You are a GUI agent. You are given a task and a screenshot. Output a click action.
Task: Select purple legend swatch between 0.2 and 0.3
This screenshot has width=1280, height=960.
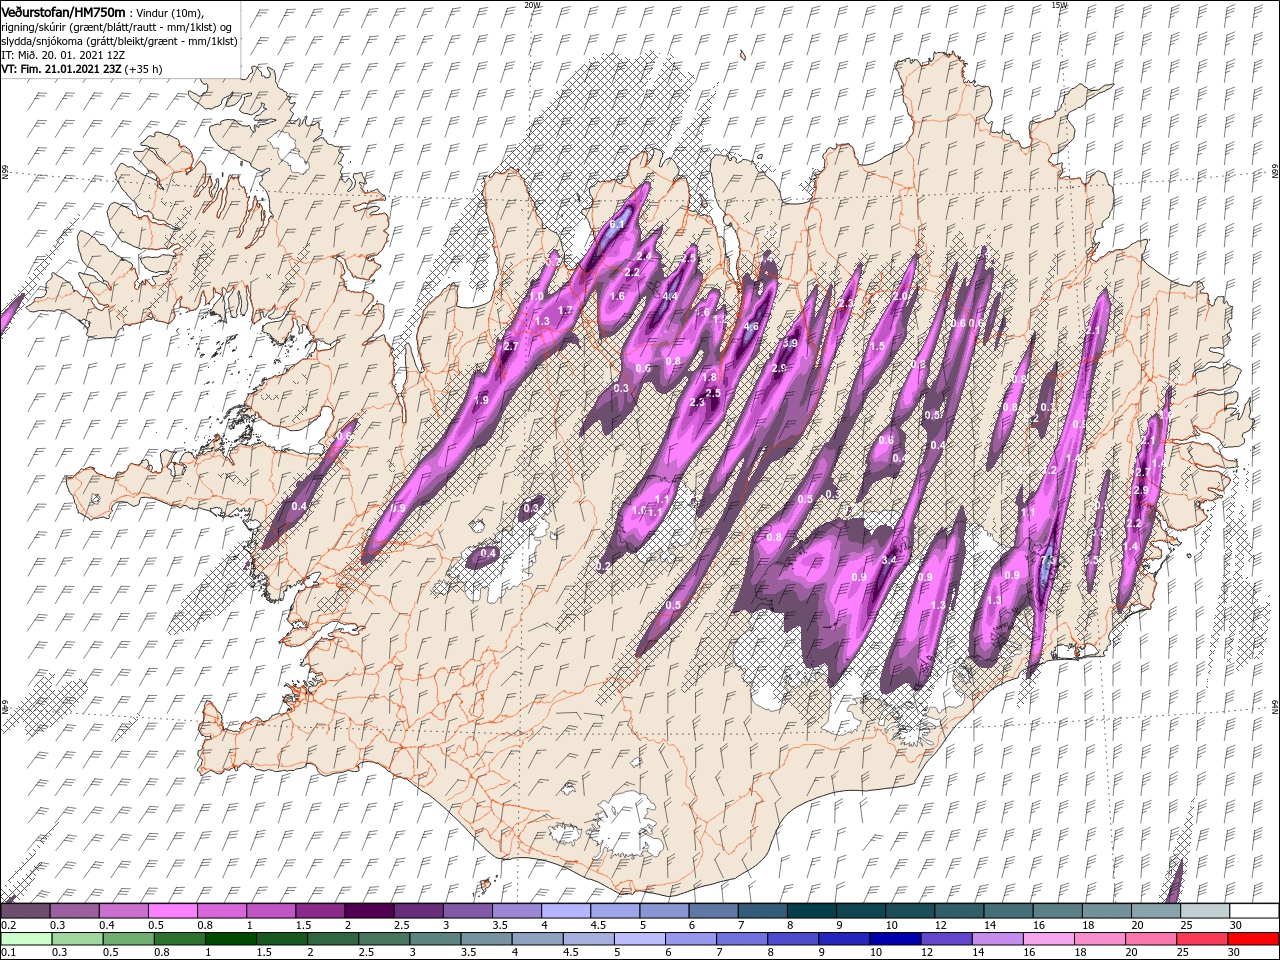tap(25, 910)
